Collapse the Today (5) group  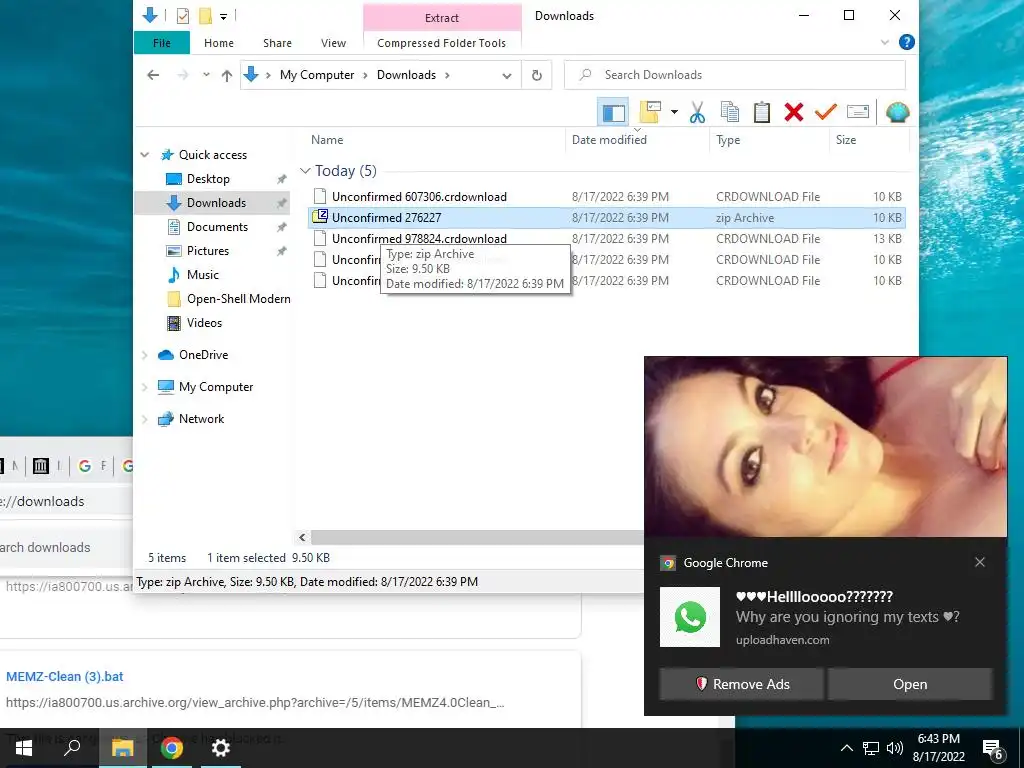coord(304,170)
